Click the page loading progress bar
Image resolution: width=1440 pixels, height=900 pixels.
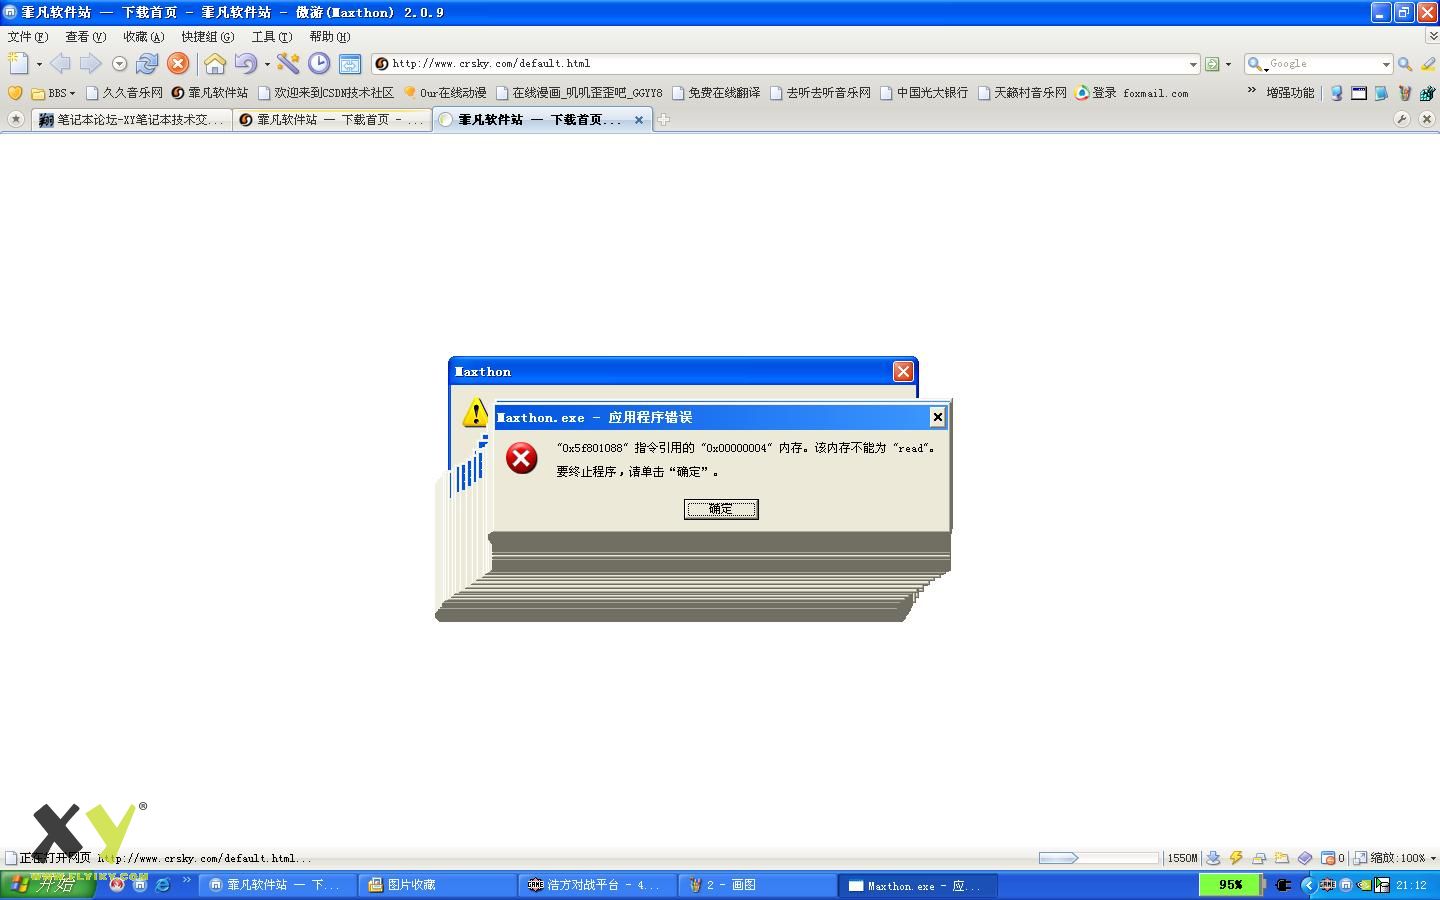(1097, 858)
